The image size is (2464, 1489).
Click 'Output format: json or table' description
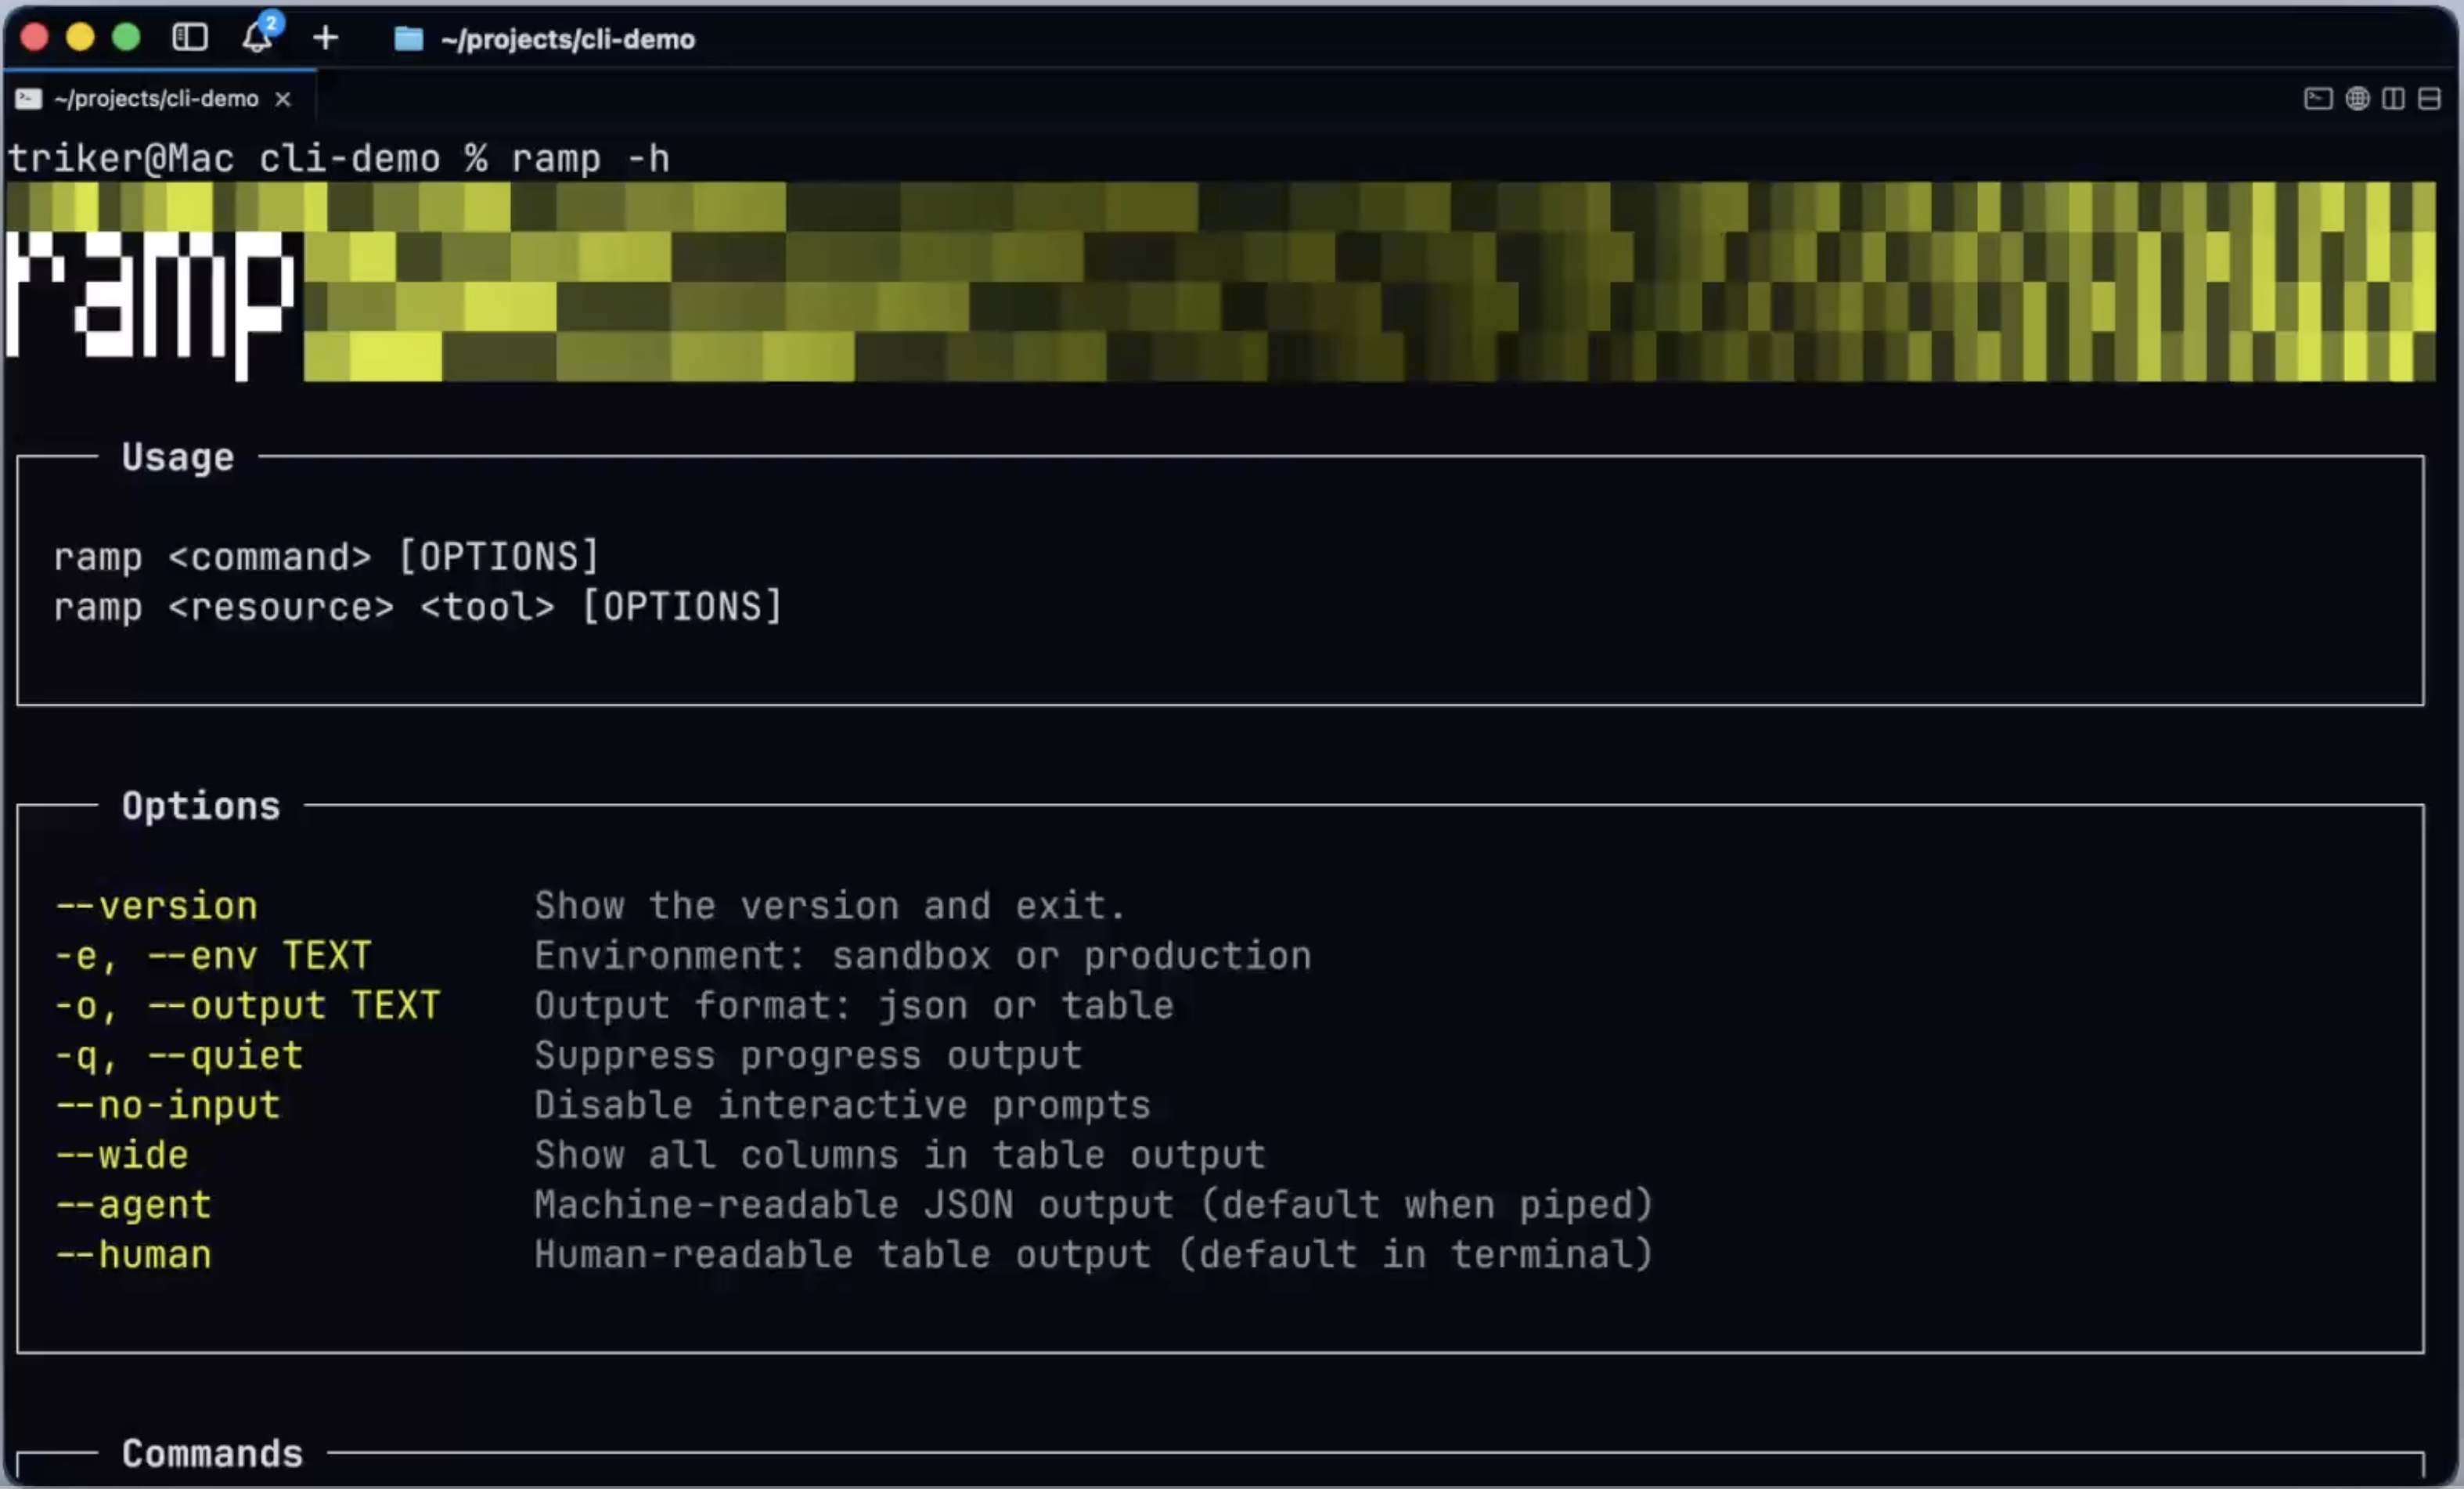click(x=854, y=1006)
